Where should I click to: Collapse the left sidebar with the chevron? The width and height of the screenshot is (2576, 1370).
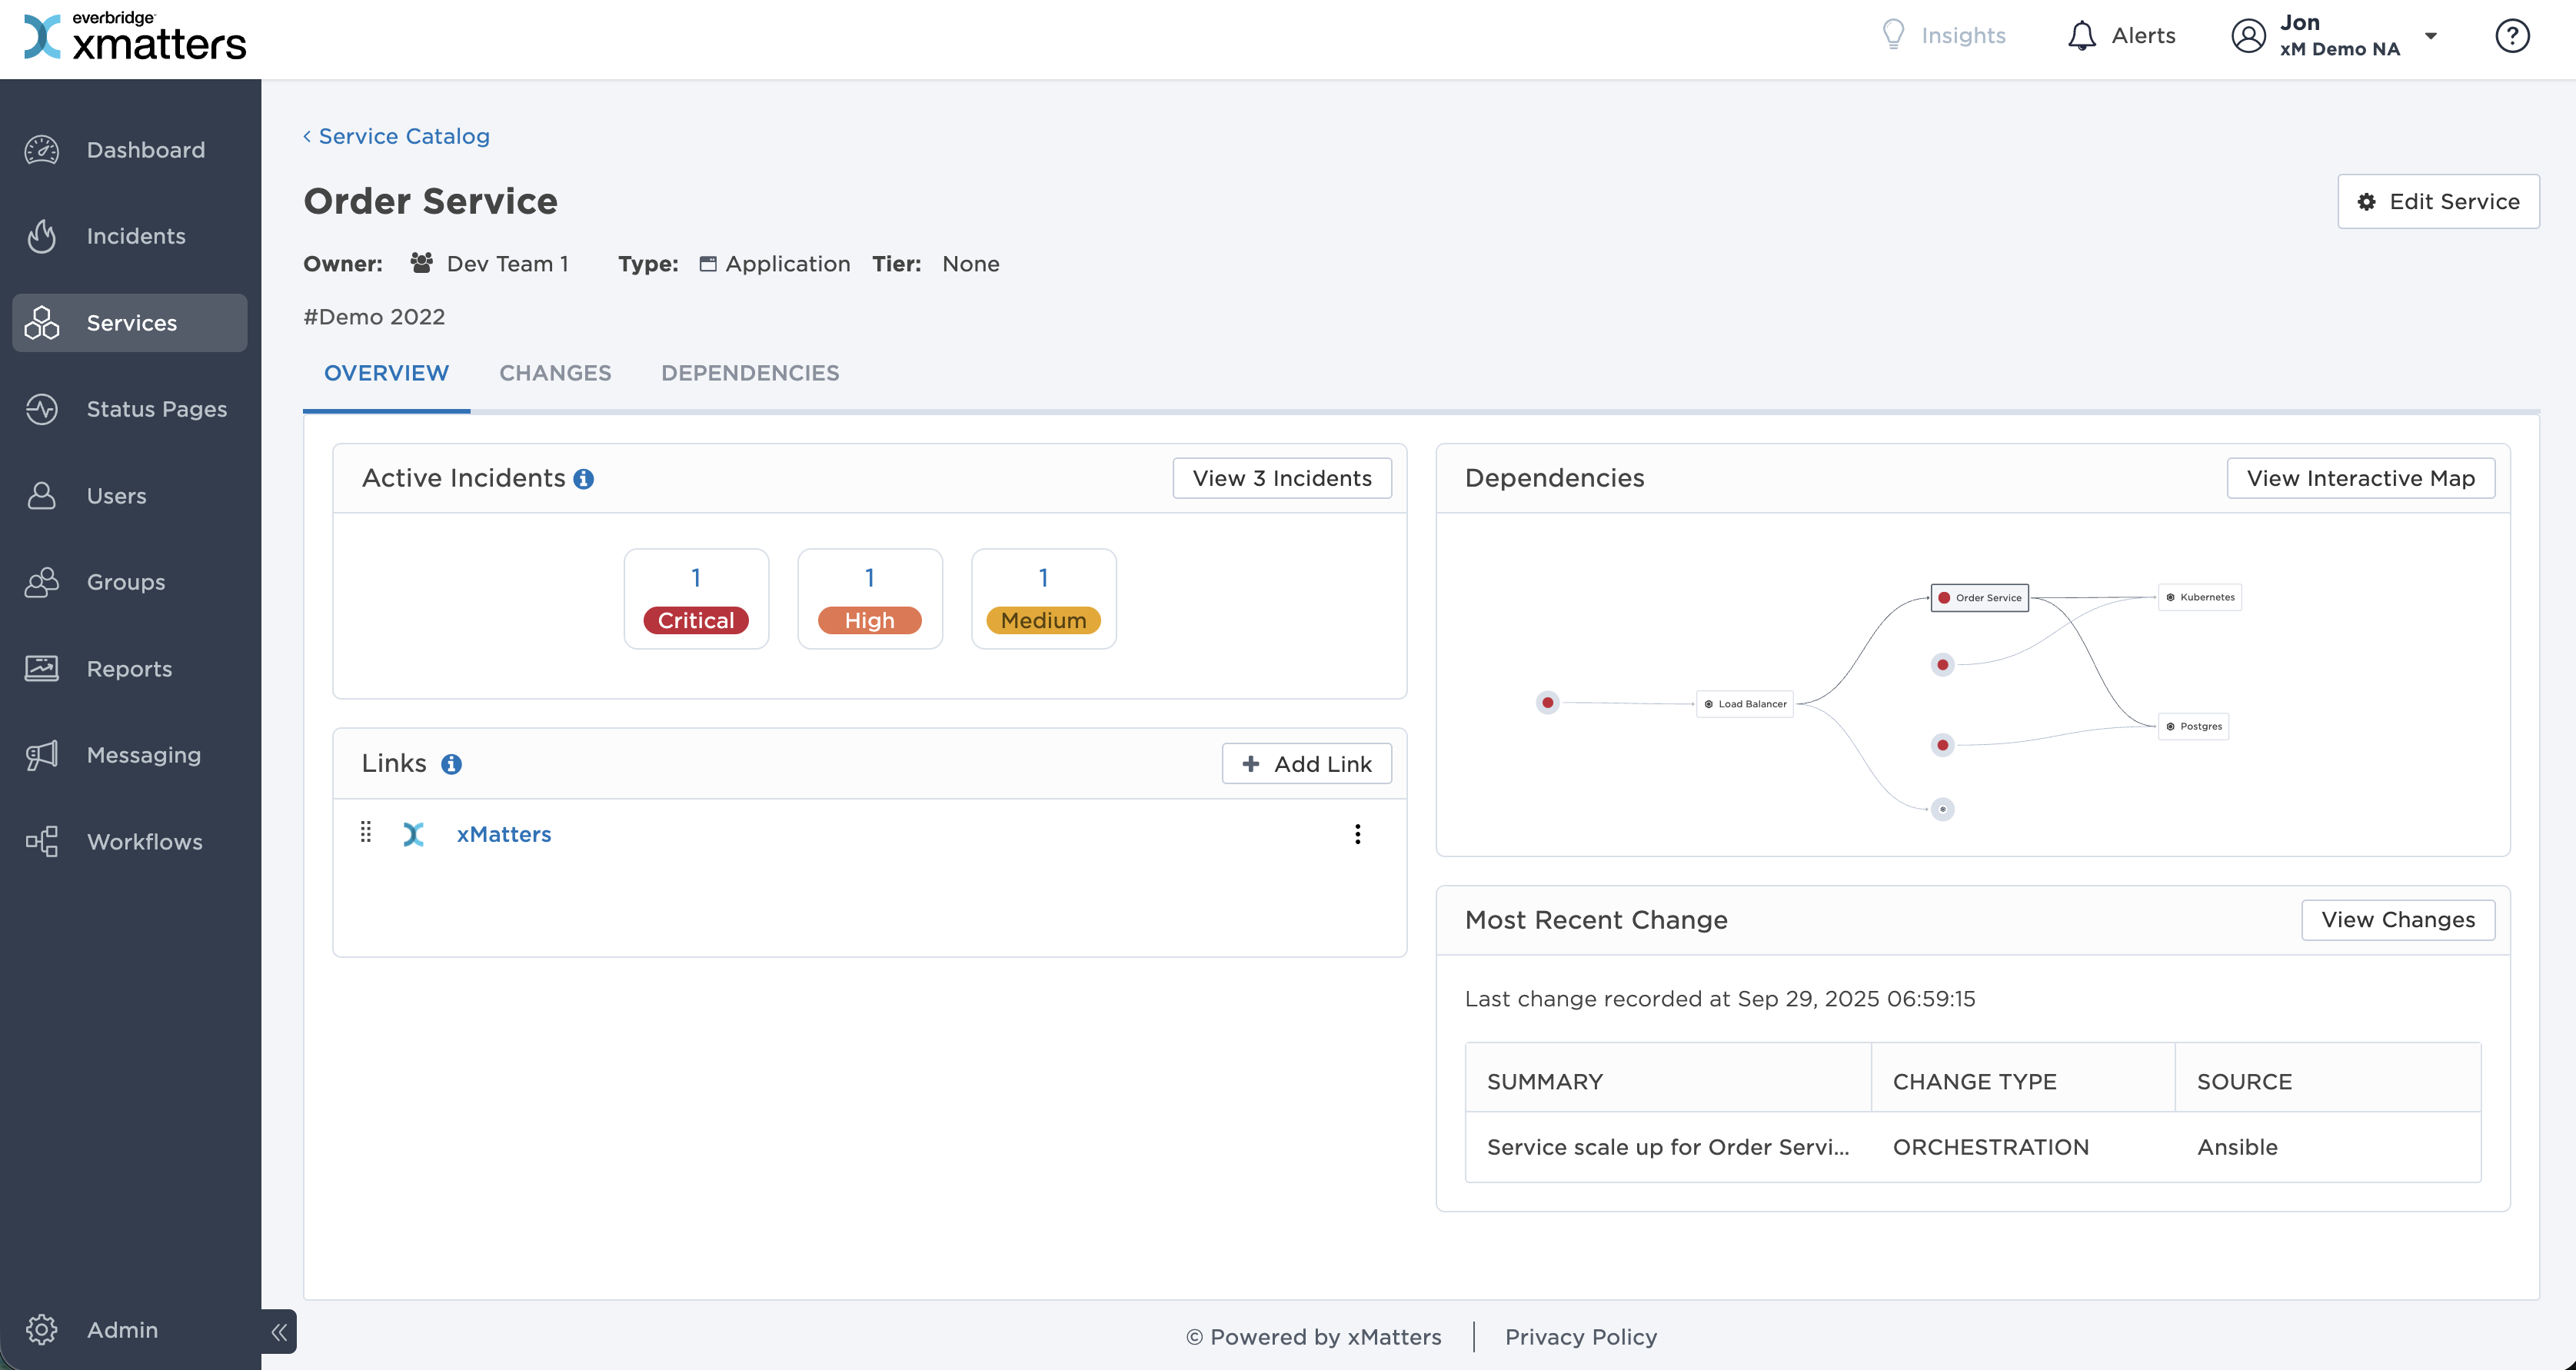point(279,1331)
